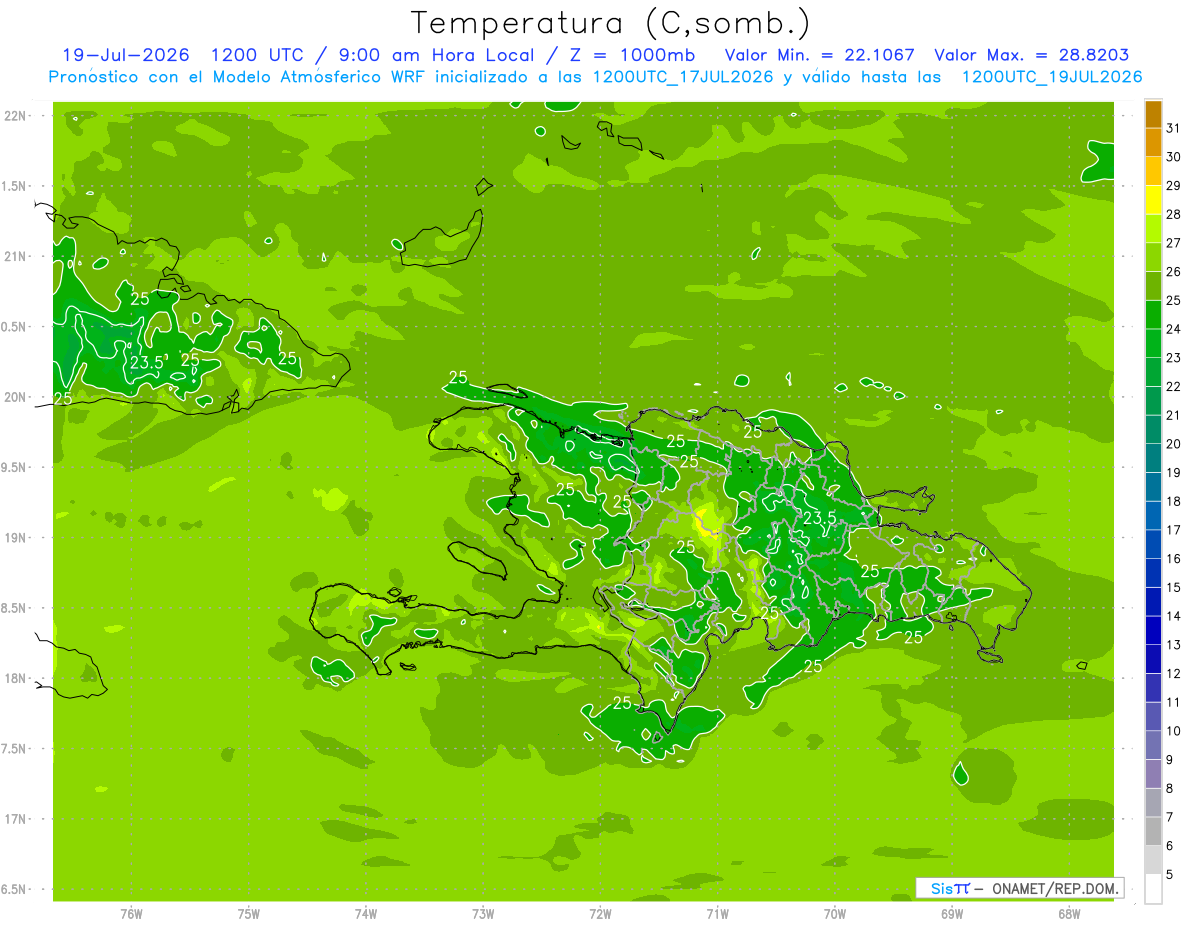Click the "23.5" contour label over eastern Cuba

(146, 362)
